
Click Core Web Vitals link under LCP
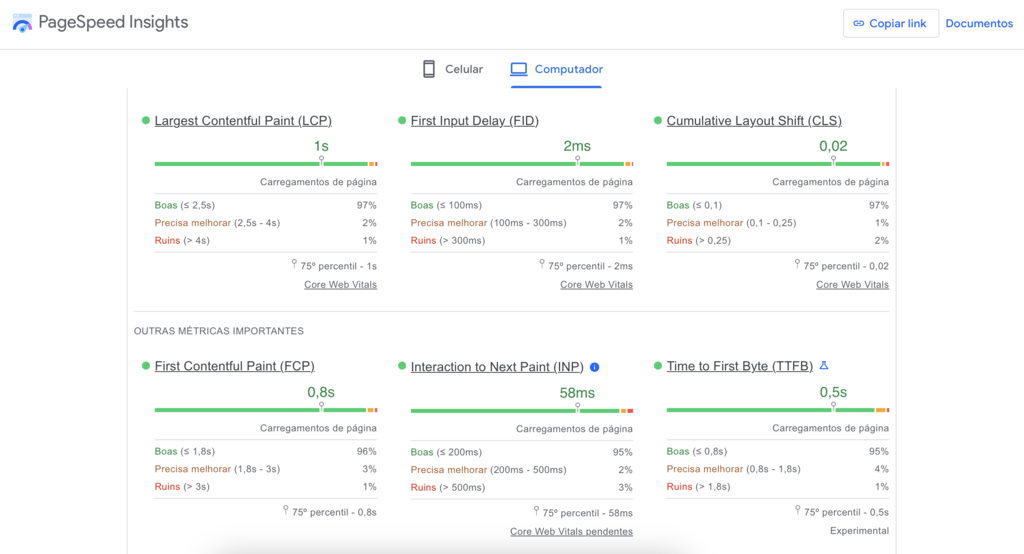point(340,285)
